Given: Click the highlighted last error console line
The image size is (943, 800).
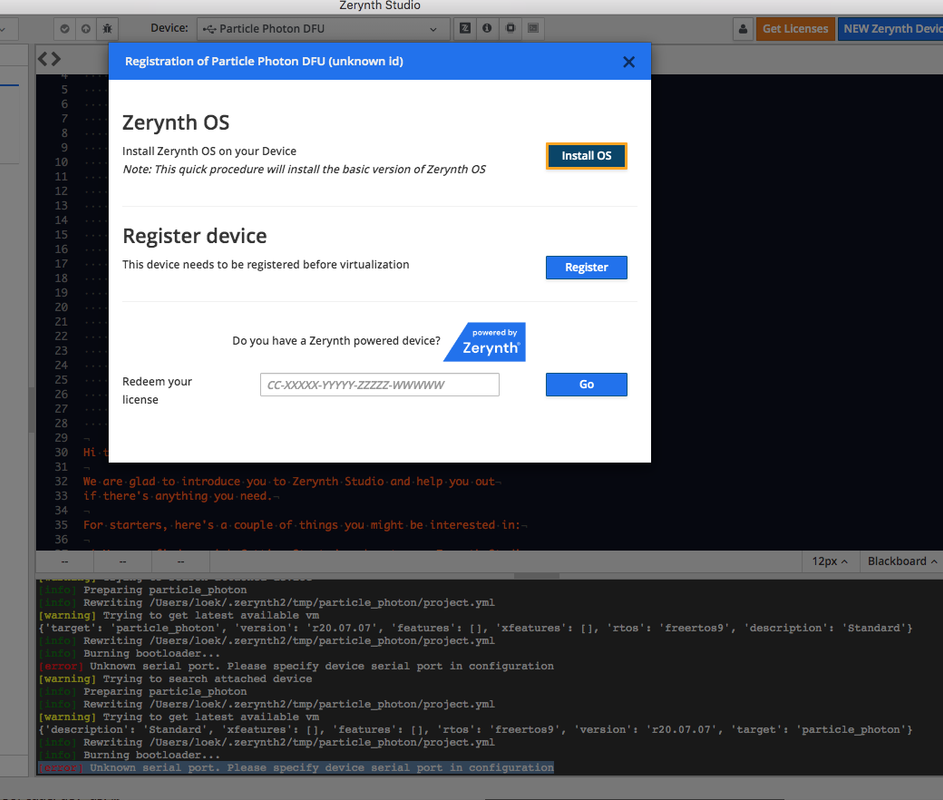Looking at the screenshot, I should click(296, 768).
